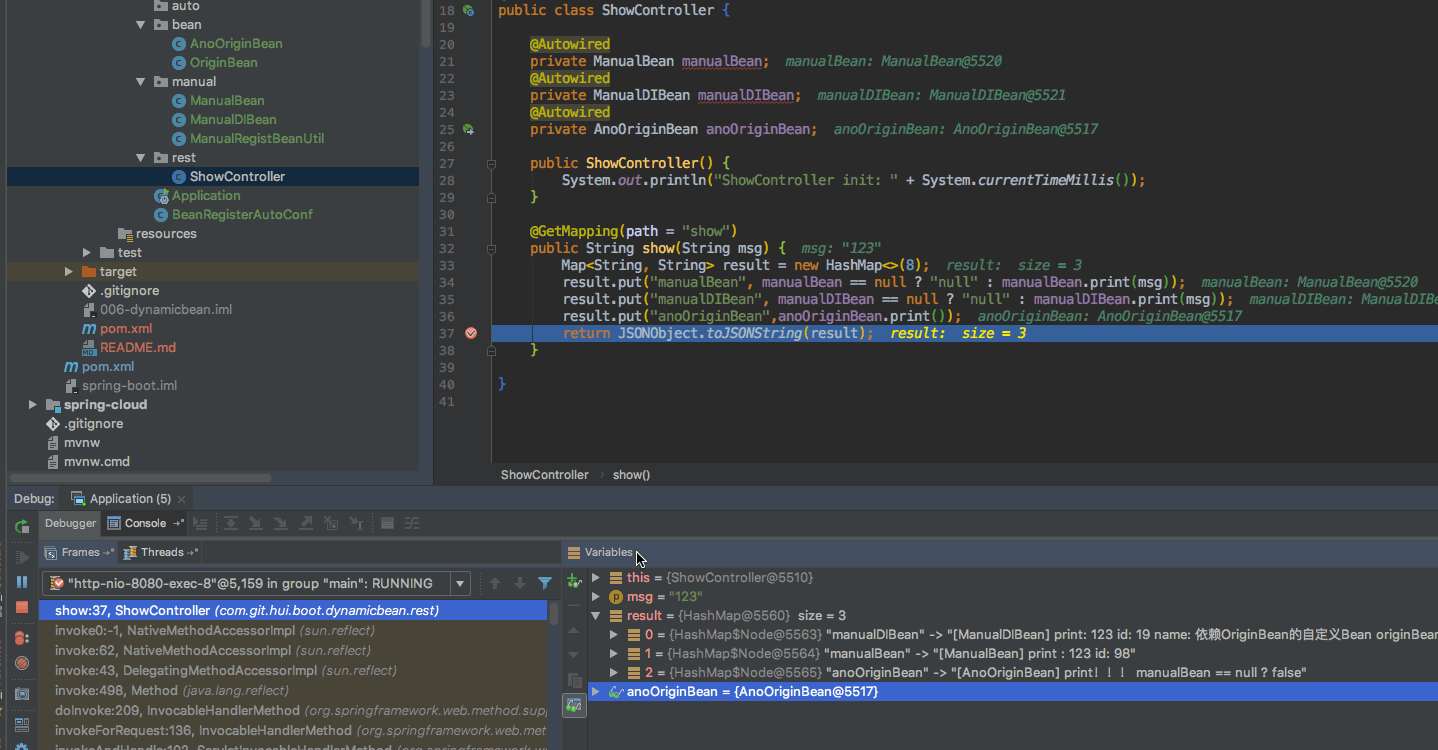Viewport: 1438px width, 750px height.
Task: Resume program execution
Action: point(21,556)
